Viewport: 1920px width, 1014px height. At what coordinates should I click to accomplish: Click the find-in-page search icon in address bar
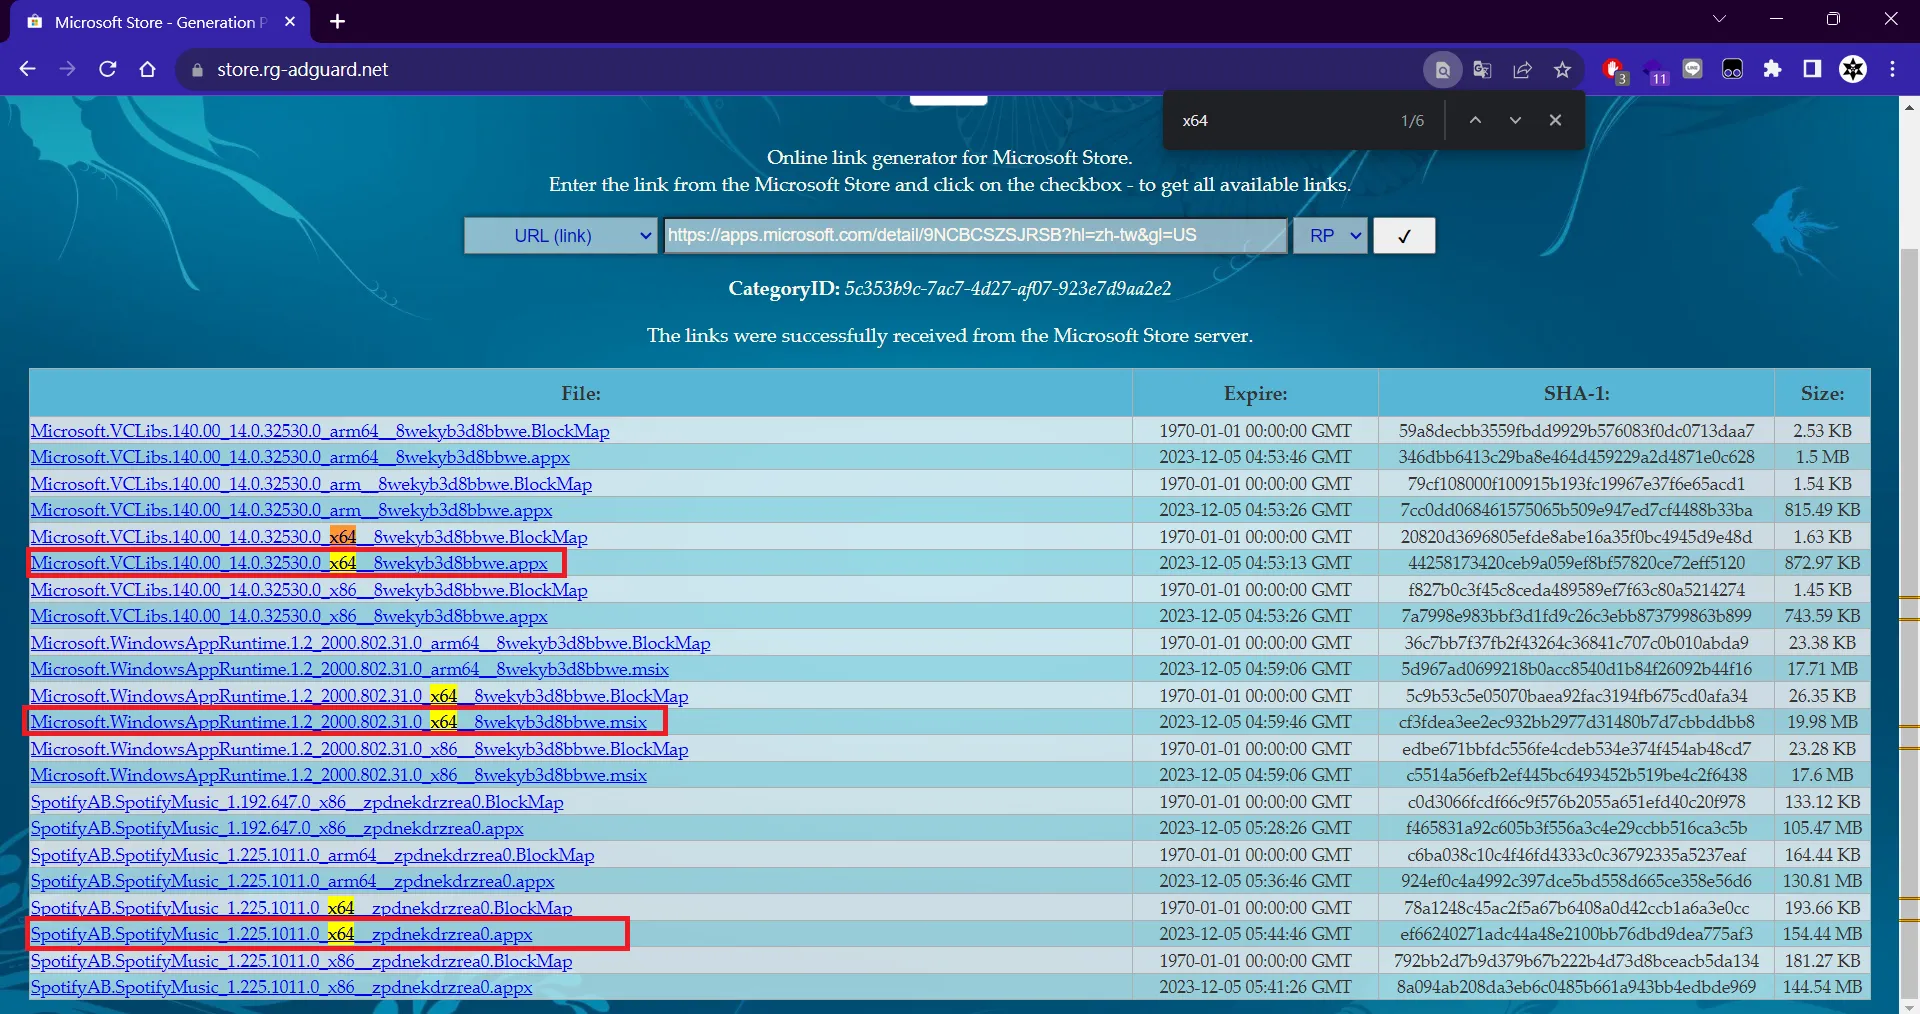tap(1442, 70)
